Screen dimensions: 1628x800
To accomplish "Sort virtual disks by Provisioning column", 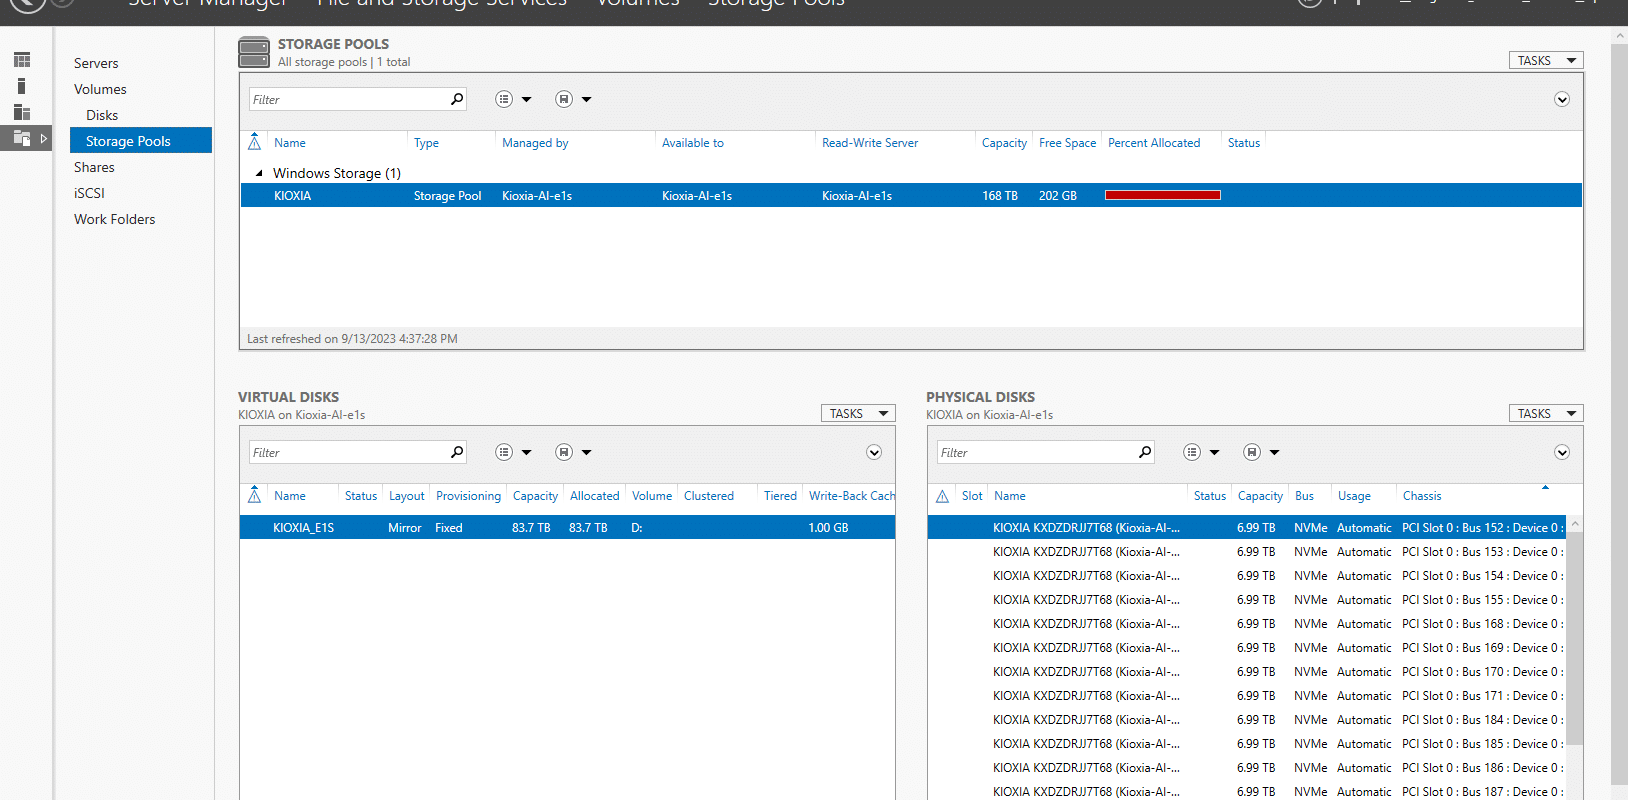I will point(468,496).
